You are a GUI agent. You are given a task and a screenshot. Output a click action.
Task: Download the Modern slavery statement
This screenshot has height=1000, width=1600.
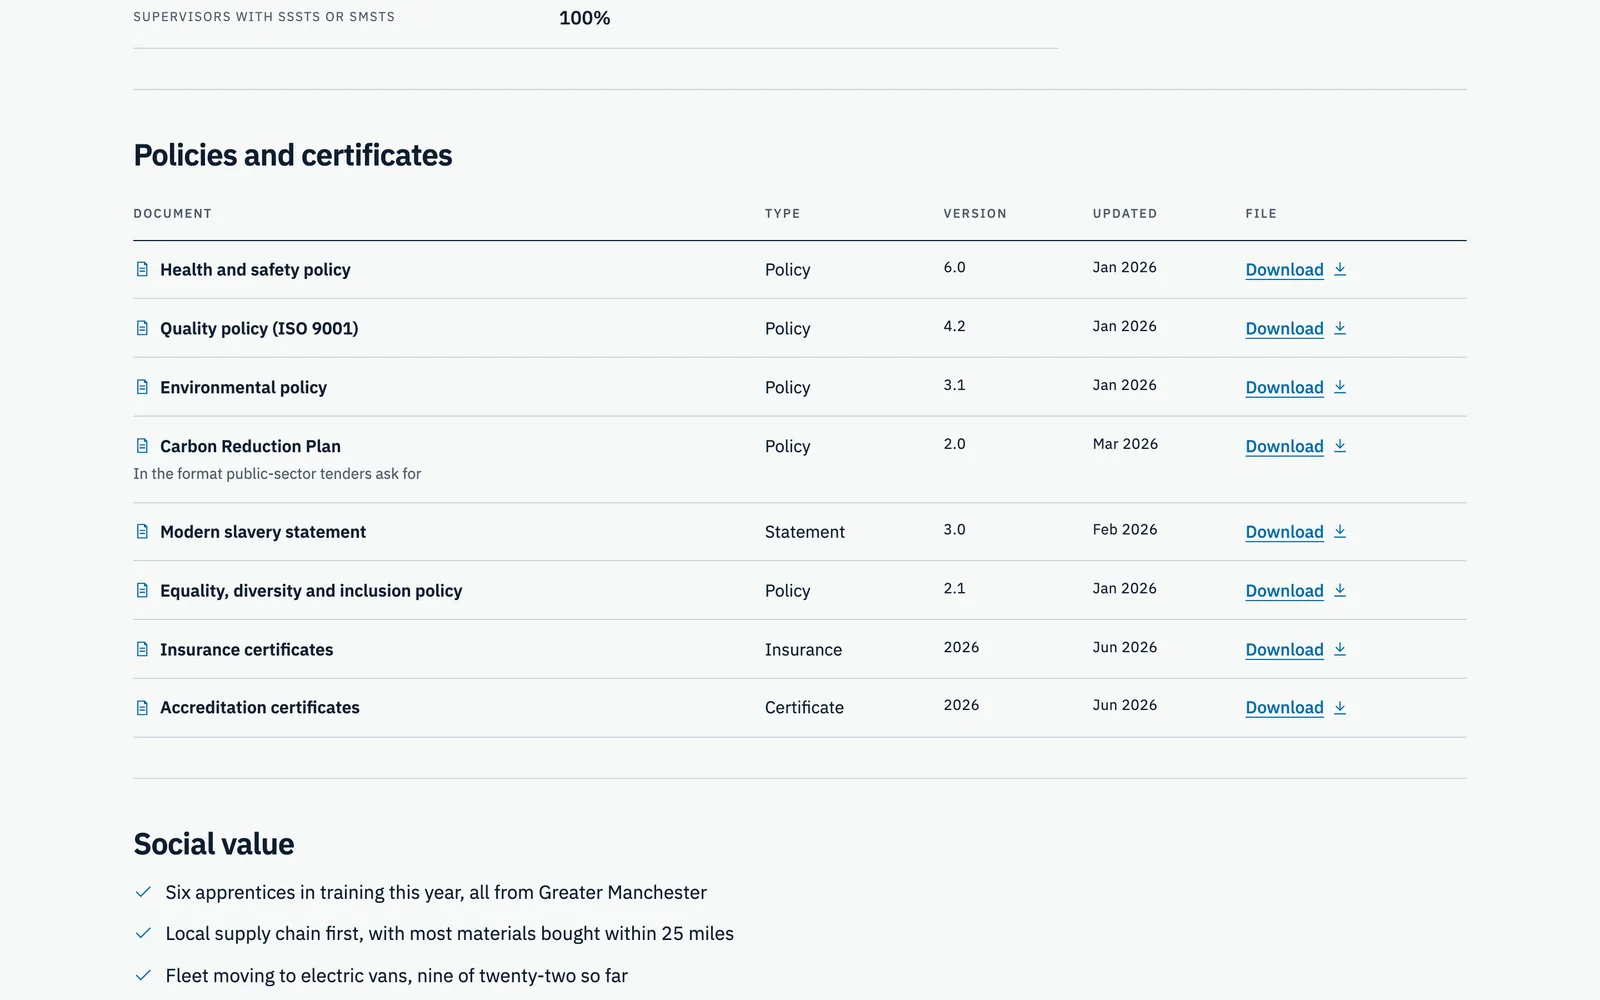(1296, 532)
